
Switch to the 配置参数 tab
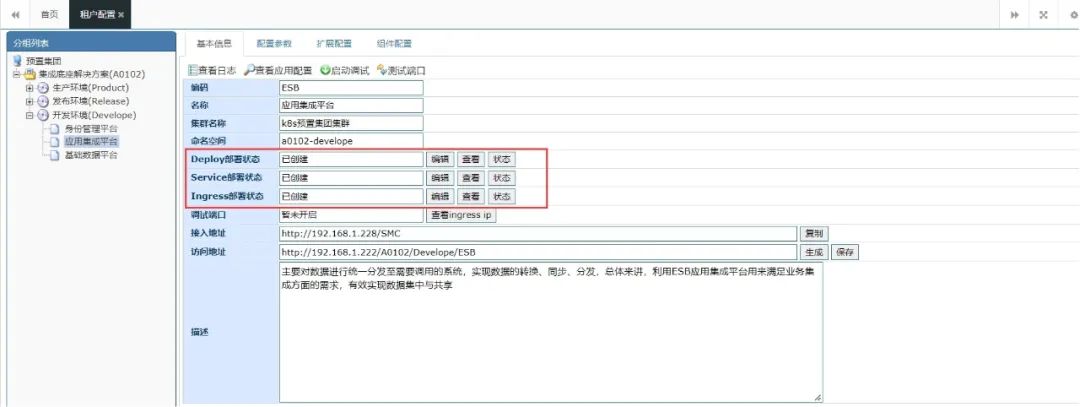coord(274,43)
